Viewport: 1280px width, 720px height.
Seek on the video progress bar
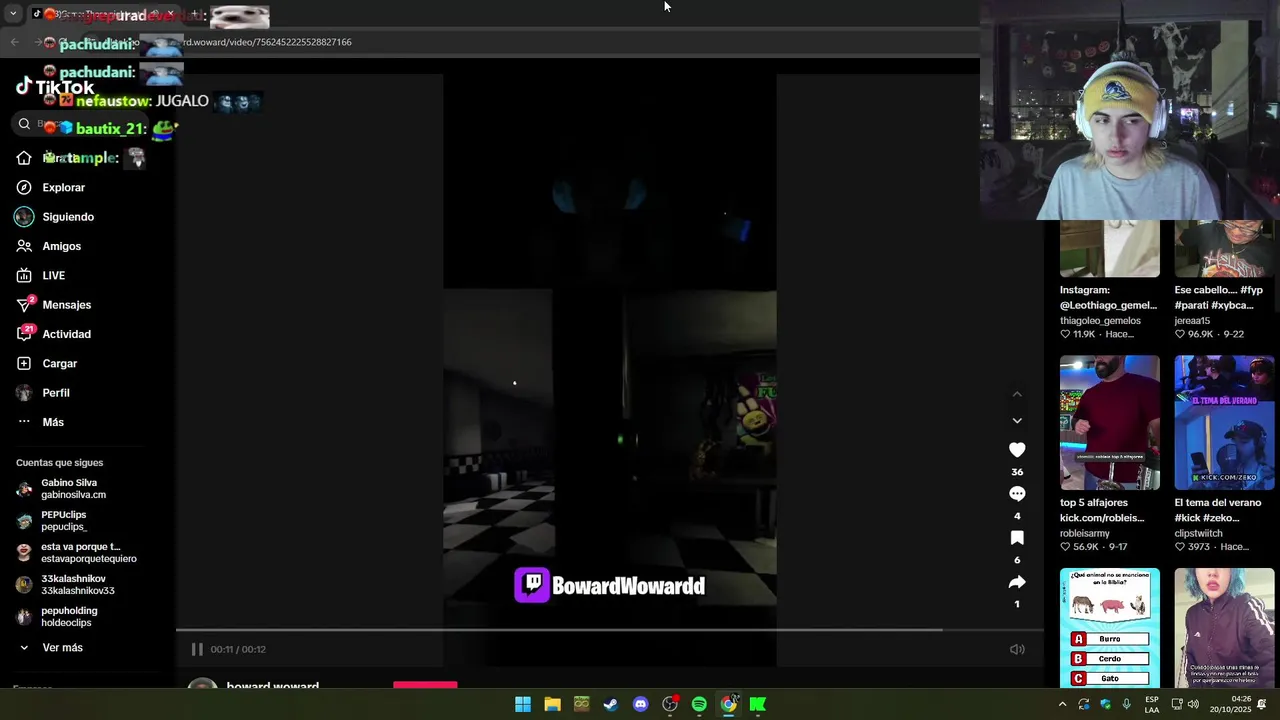coord(610,630)
